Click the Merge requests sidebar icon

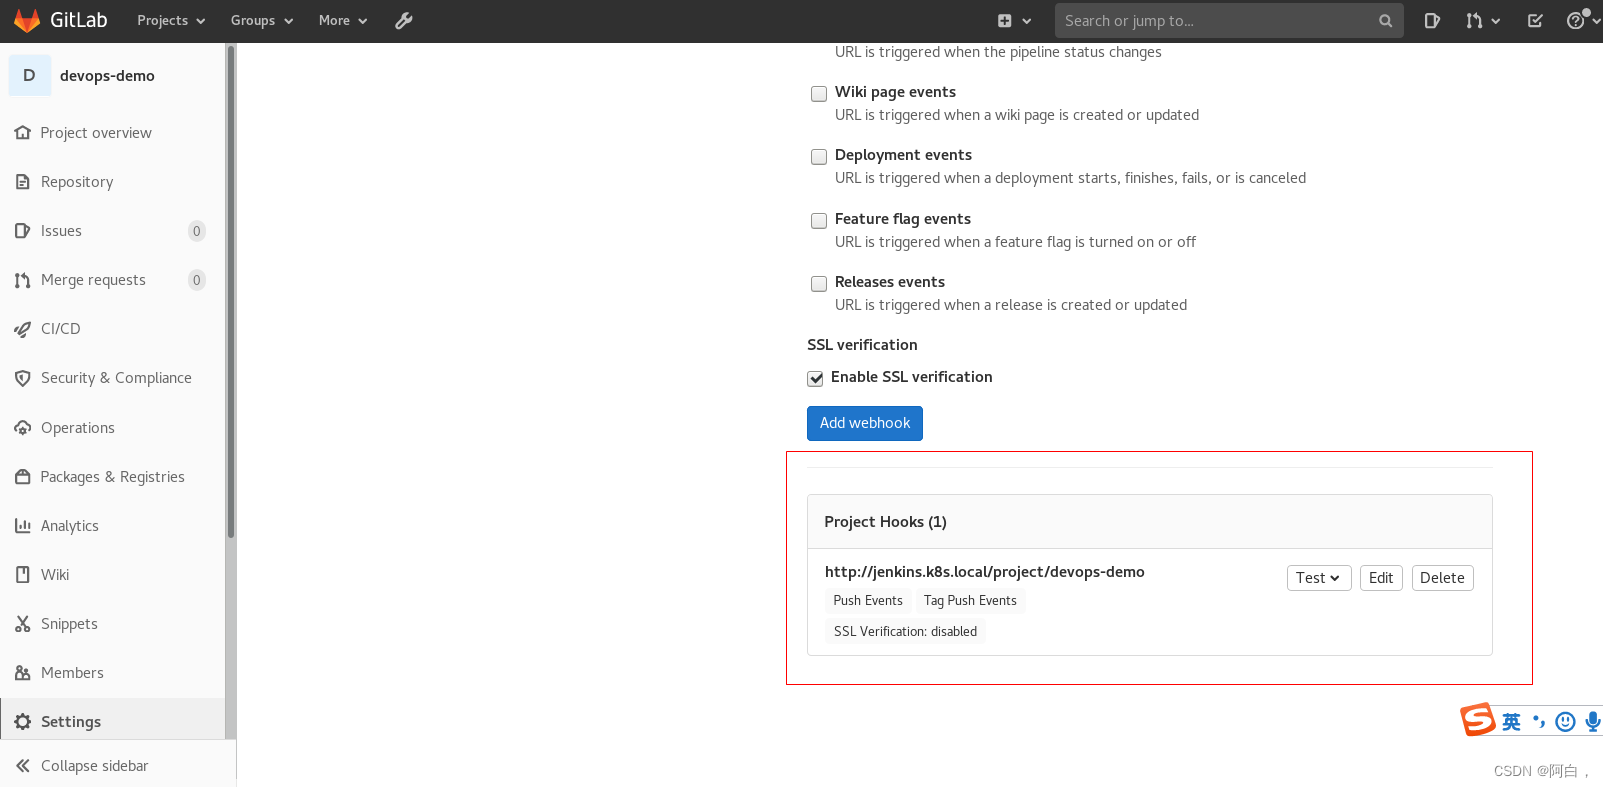click(23, 280)
